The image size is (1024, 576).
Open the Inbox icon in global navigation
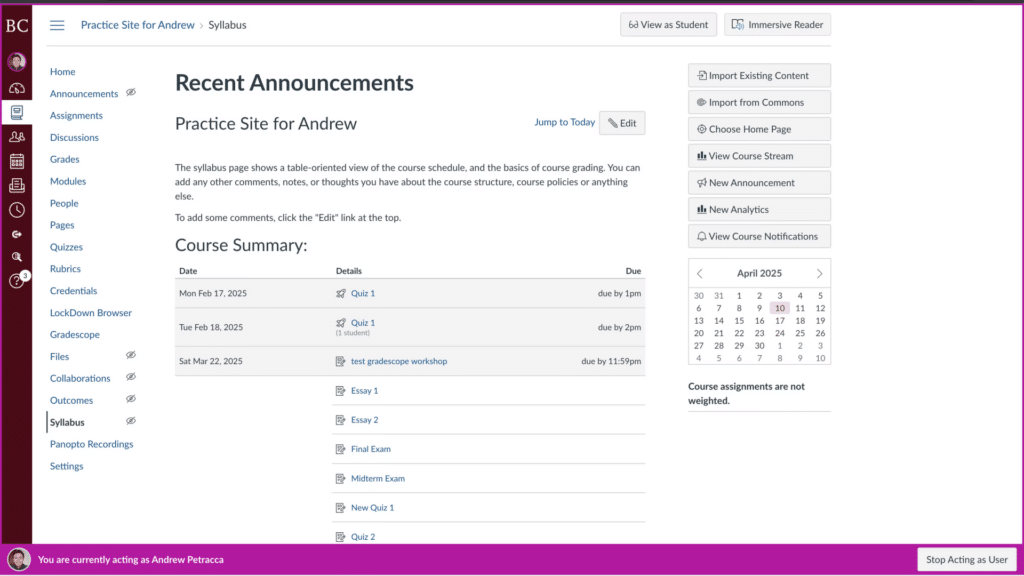point(17,185)
